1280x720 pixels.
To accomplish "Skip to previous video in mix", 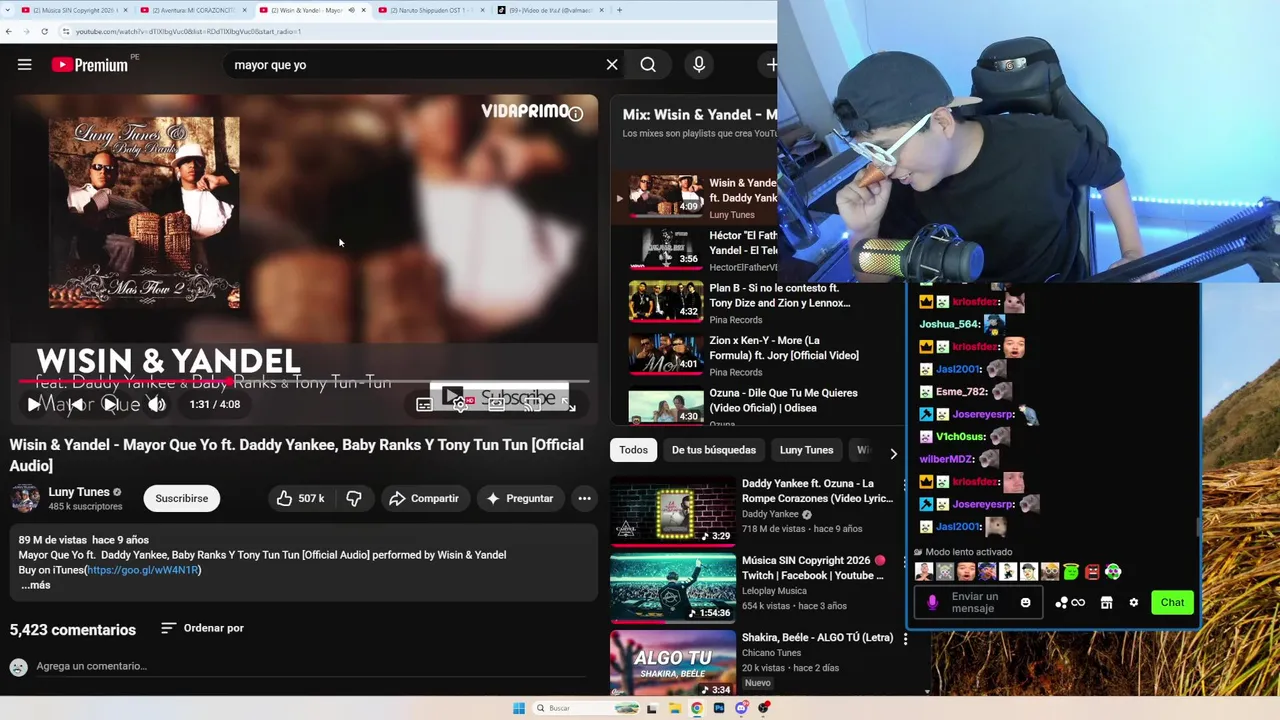I will click(76, 404).
